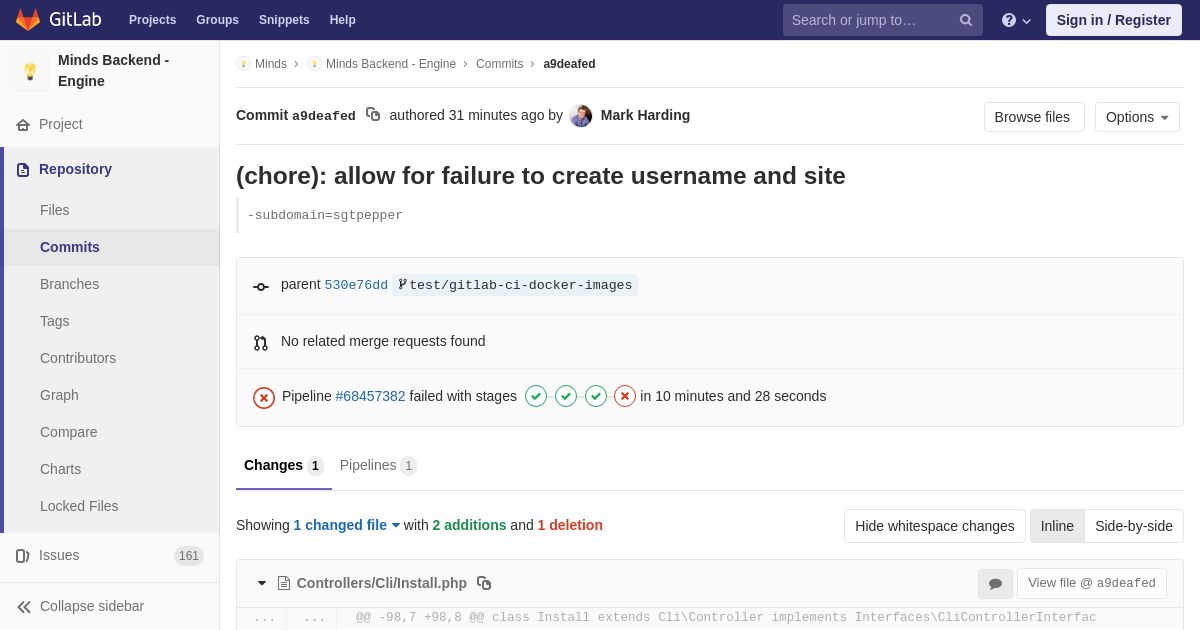The image size is (1200, 630).
Task: Click the GitLab fox logo
Action: 28,20
